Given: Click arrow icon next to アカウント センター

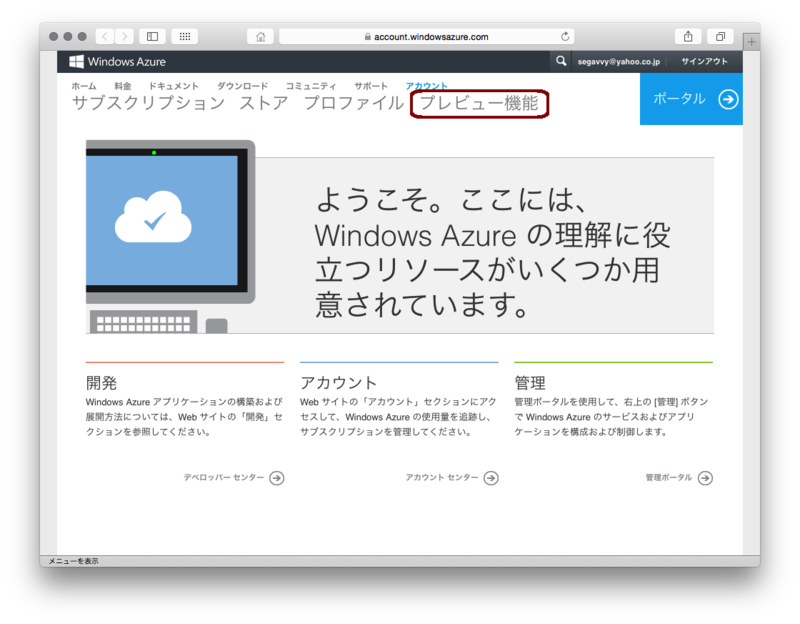Looking at the screenshot, I should 491,478.
